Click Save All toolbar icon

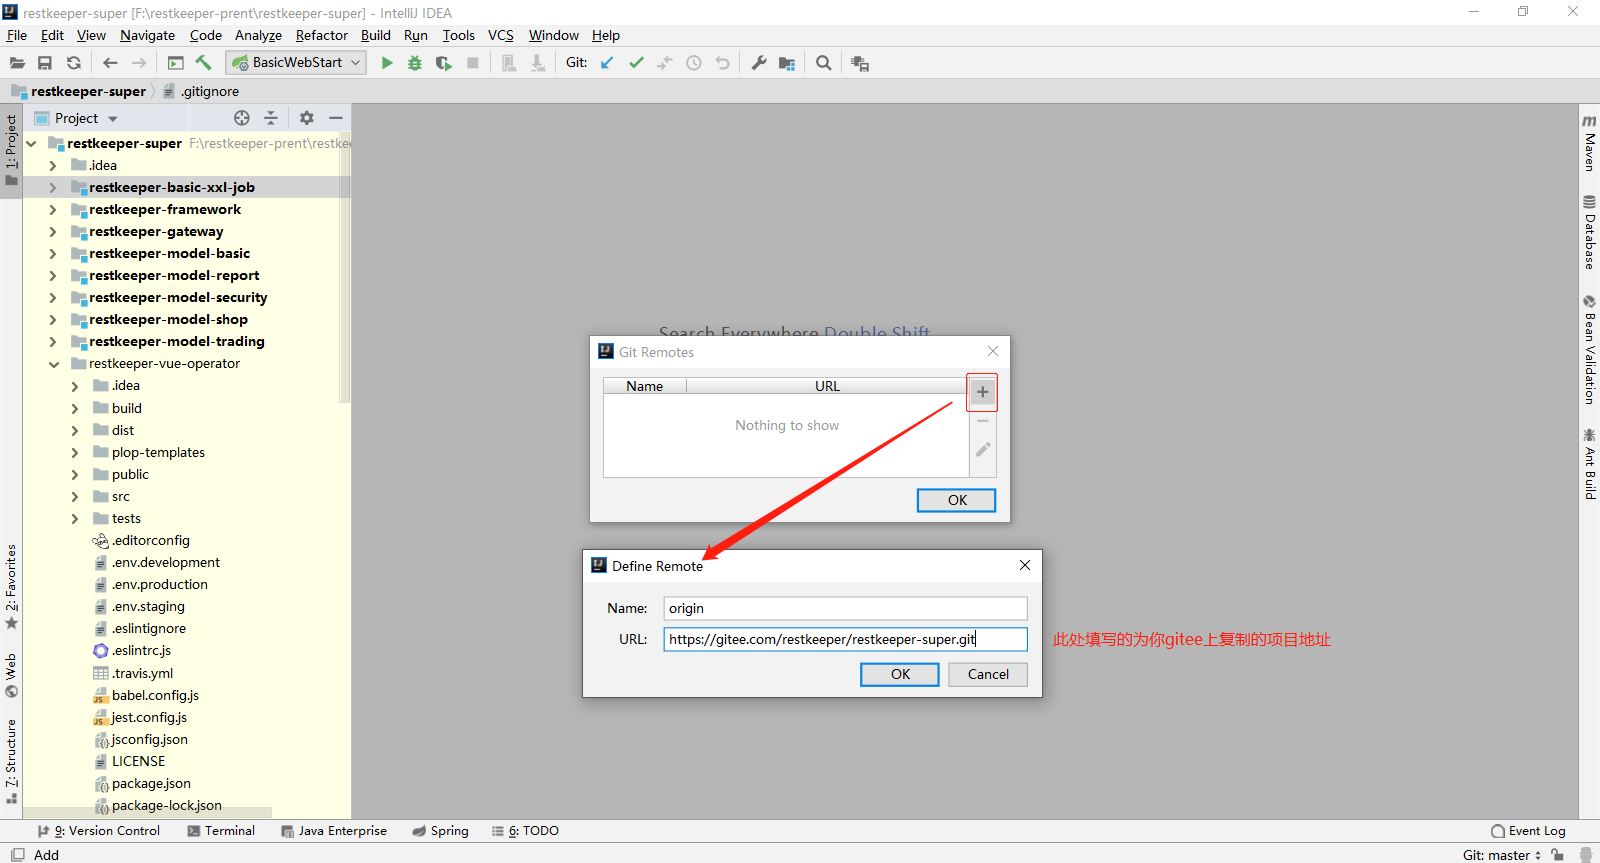tap(45, 63)
